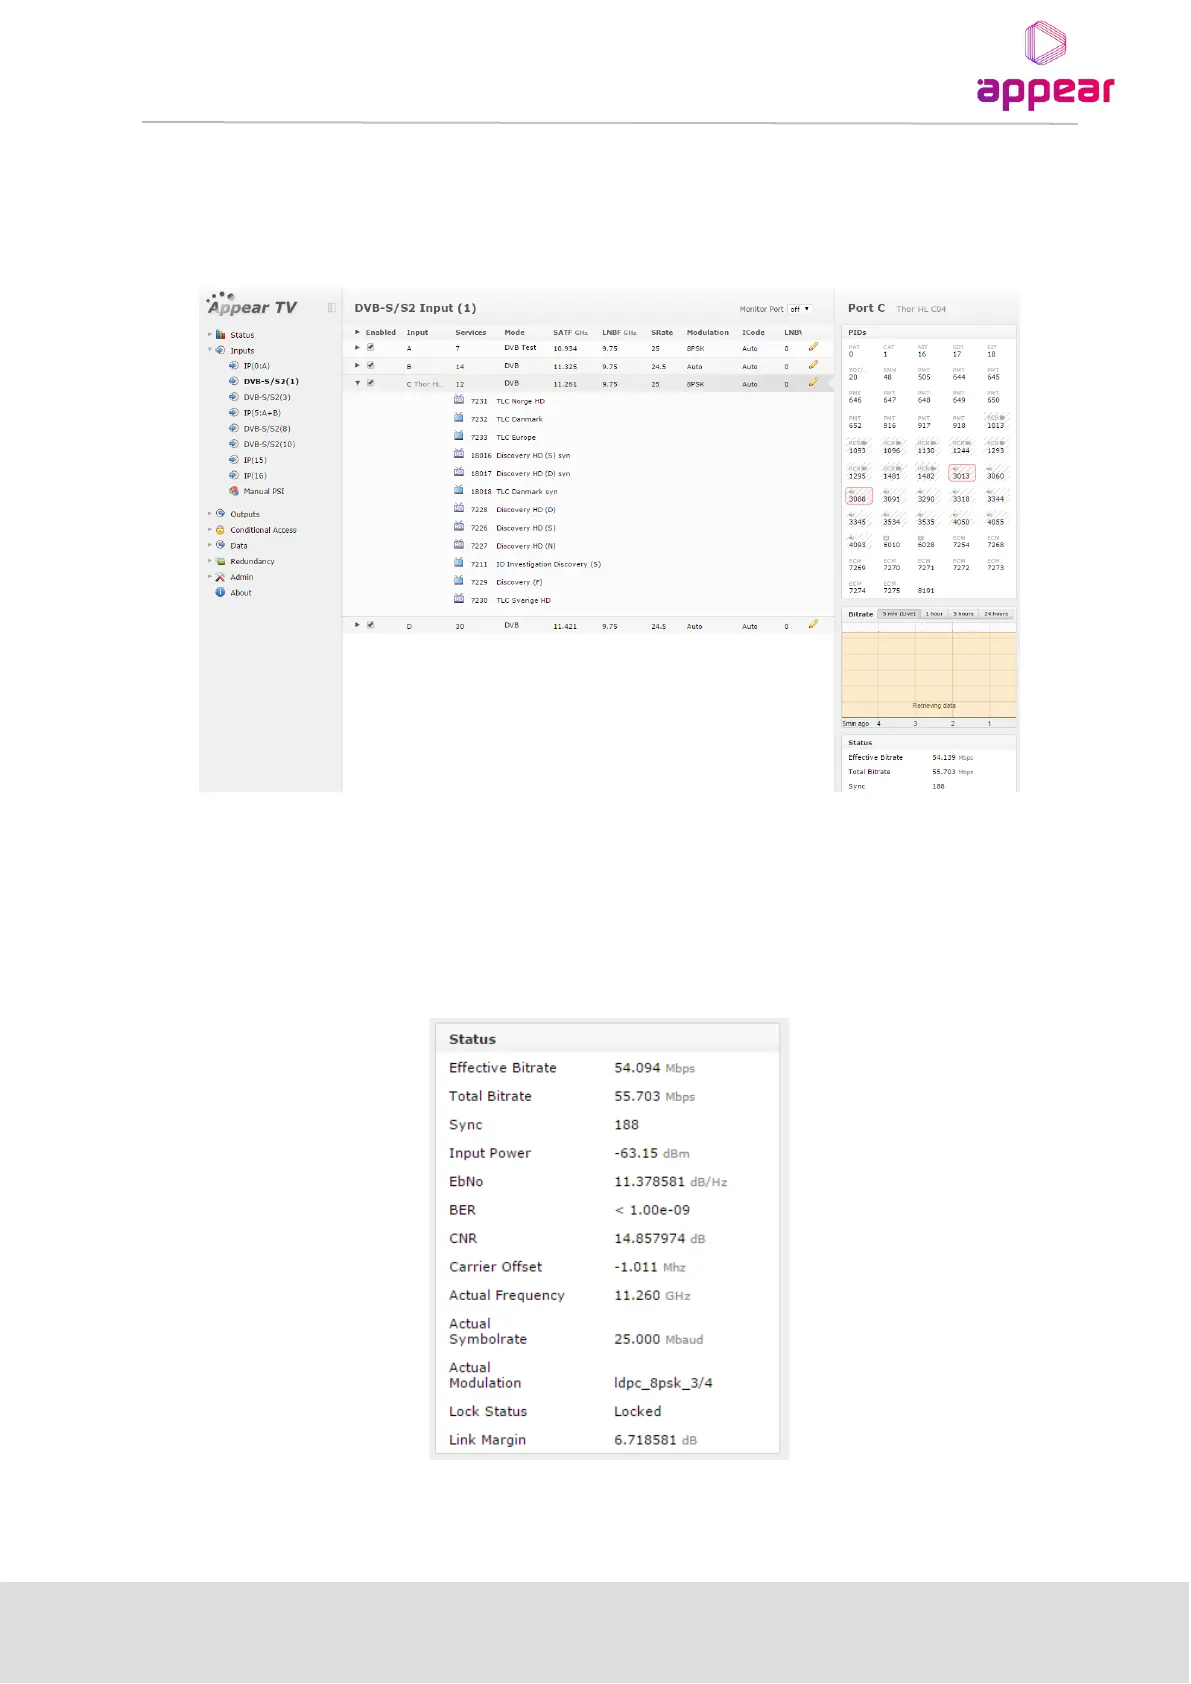Viewport: 1191px width, 1684px height.
Task: Click the TV icon for TLC Europe
Action: pyautogui.click(x=459, y=436)
